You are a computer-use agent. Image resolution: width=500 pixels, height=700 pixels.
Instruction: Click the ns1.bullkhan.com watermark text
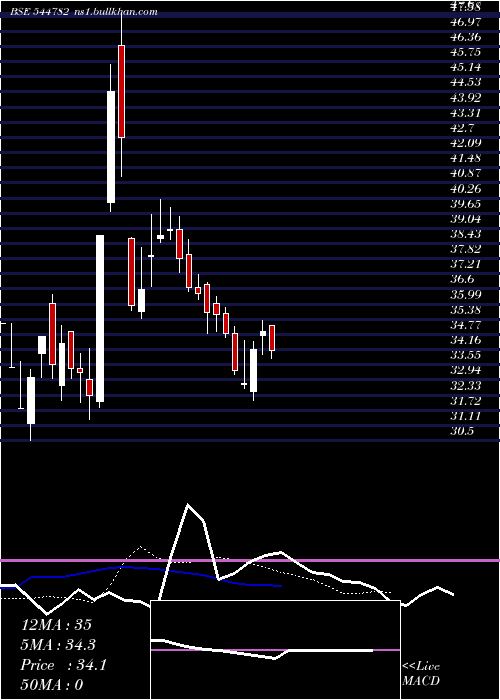click(115, 12)
